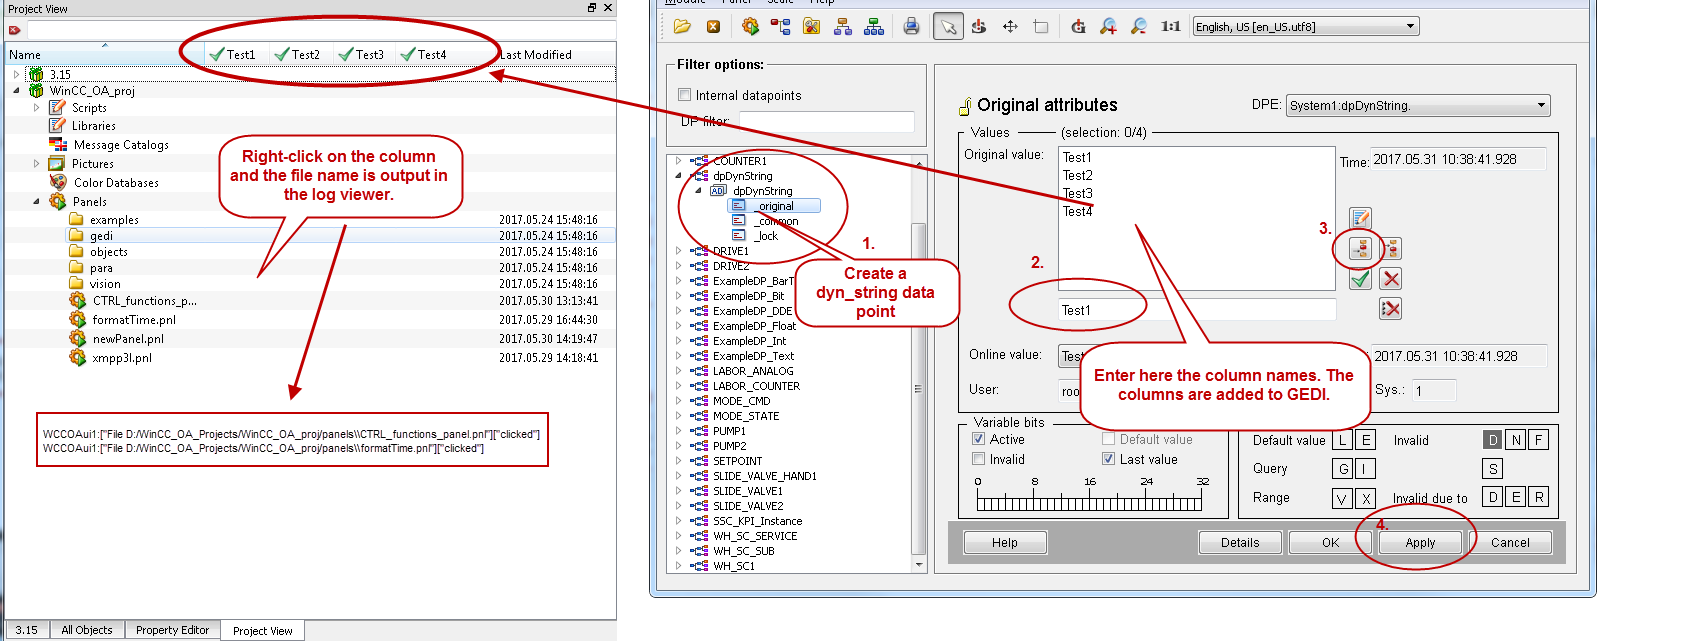Switch to the Property Editor tab

172,630
